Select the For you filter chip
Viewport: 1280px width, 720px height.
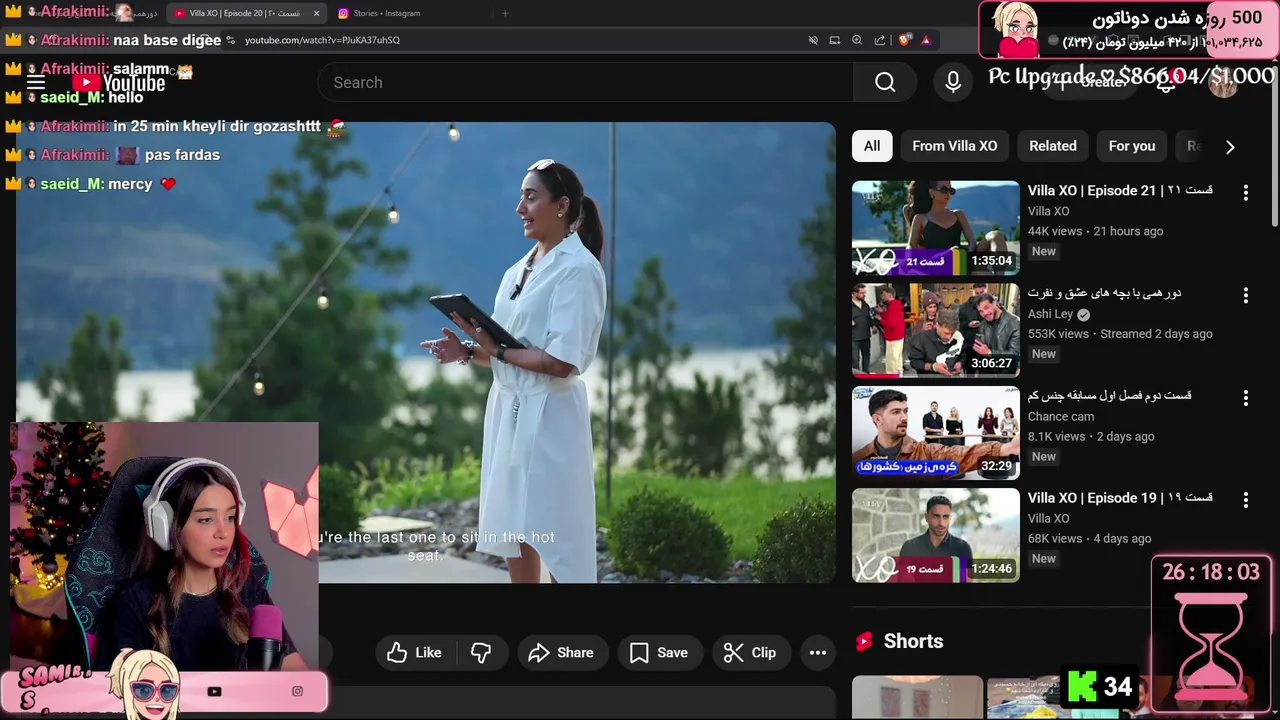pyautogui.click(x=1132, y=146)
